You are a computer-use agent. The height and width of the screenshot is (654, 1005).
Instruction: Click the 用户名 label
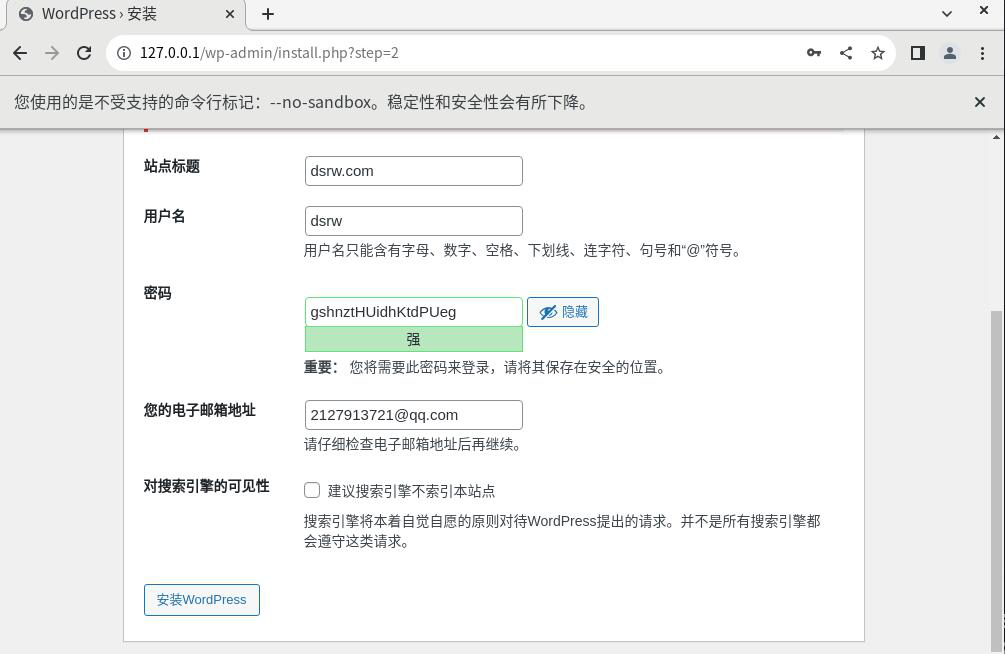tap(165, 217)
